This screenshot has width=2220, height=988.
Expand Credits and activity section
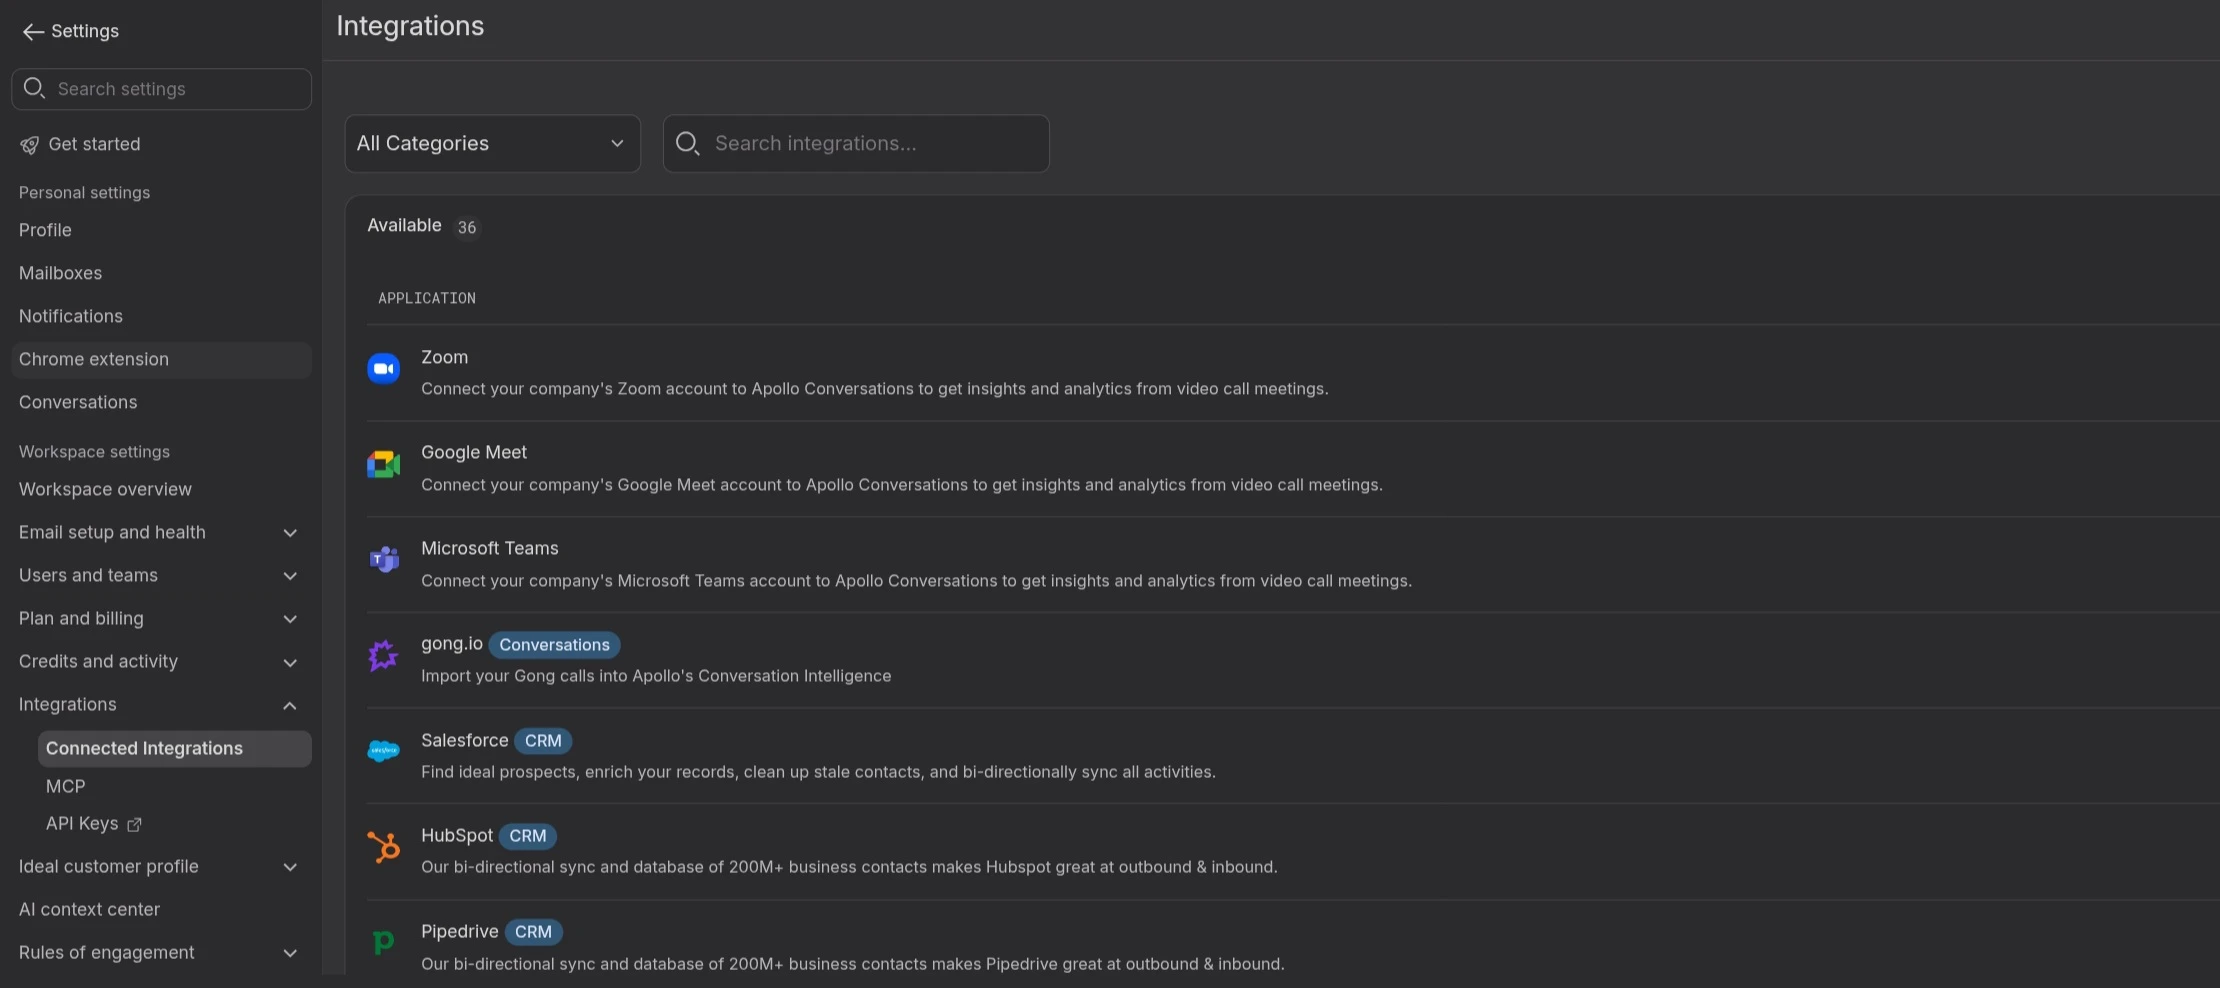(290, 663)
